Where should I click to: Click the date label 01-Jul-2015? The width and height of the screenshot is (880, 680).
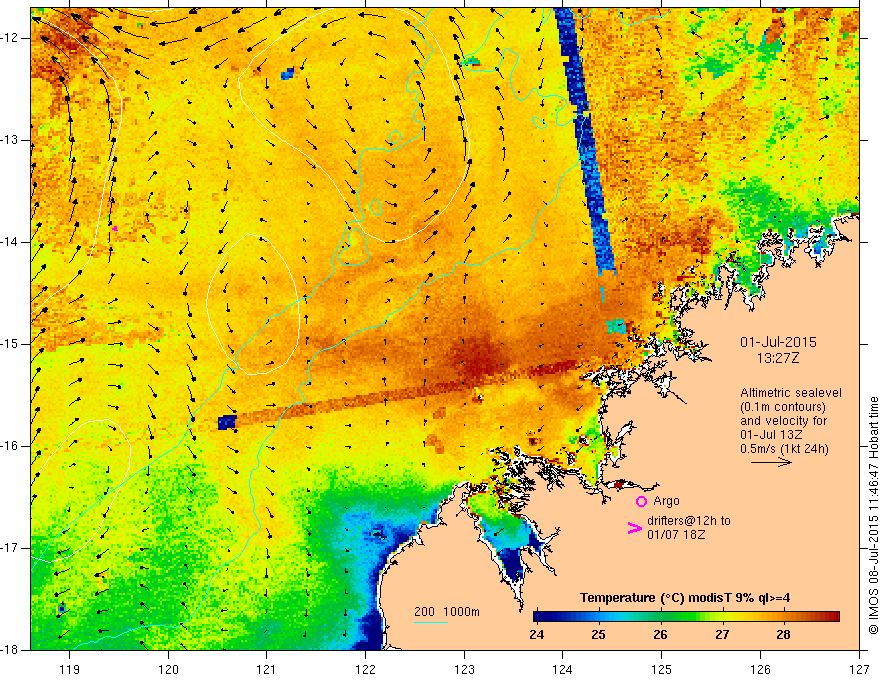click(x=778, y=342)
